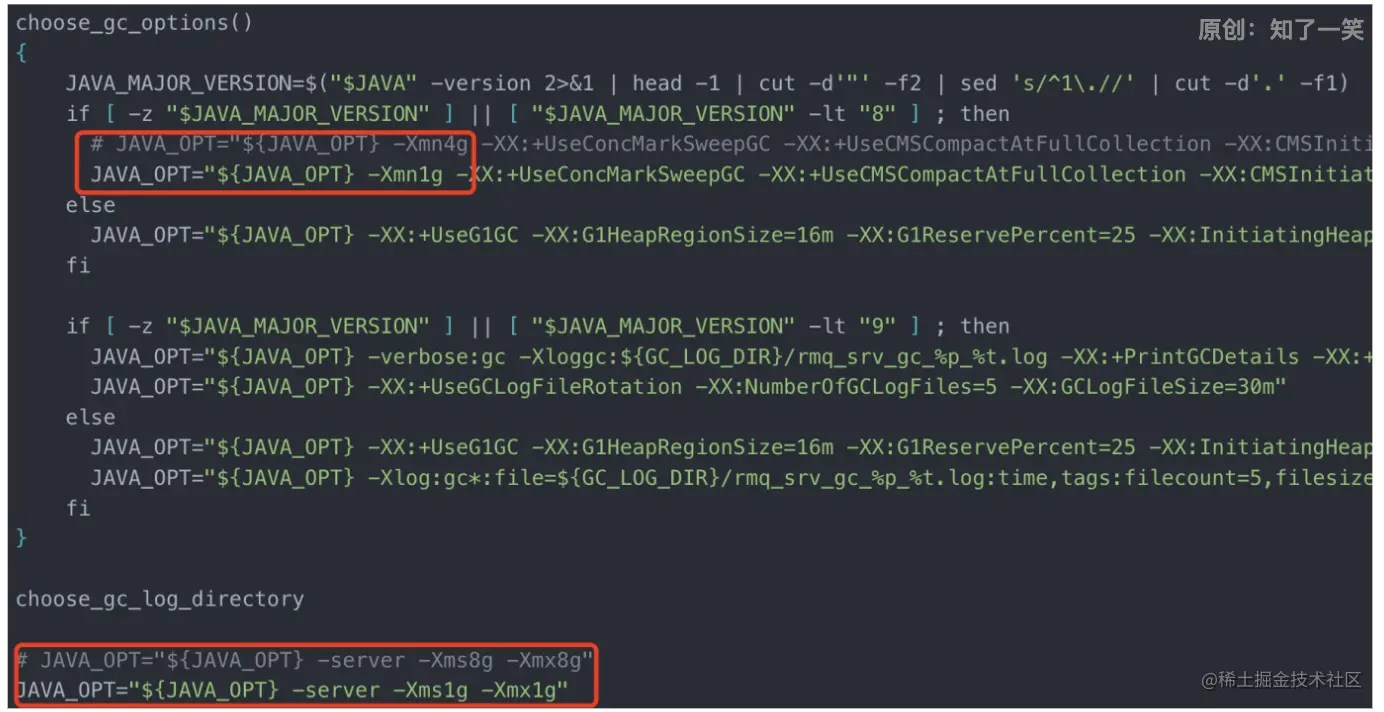Click the second else keyword

[91, 417]
